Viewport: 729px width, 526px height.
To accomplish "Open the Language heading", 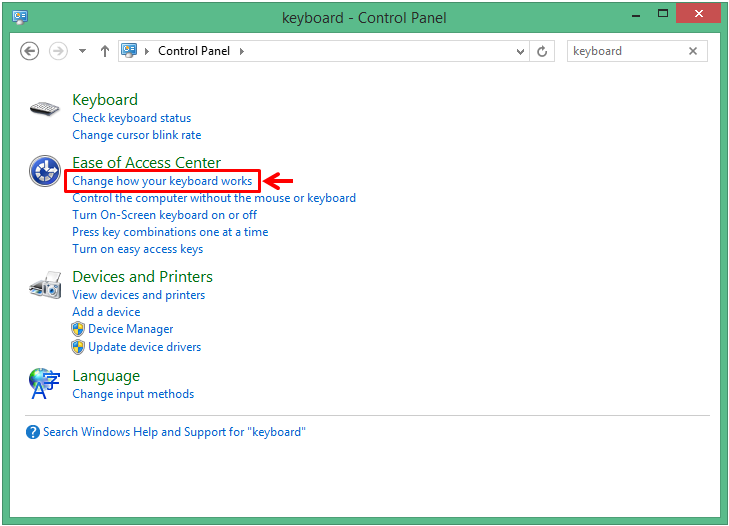I will tap(106, 376).
